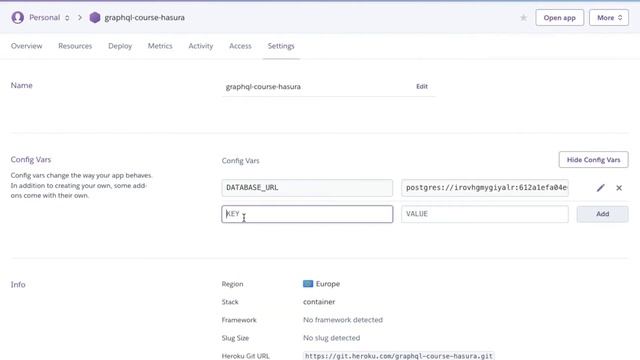The width and height of the screenshot is (640, 360).
Task: Delete DATABASE_URL with the X icon
Action: [x=619, y=188]
